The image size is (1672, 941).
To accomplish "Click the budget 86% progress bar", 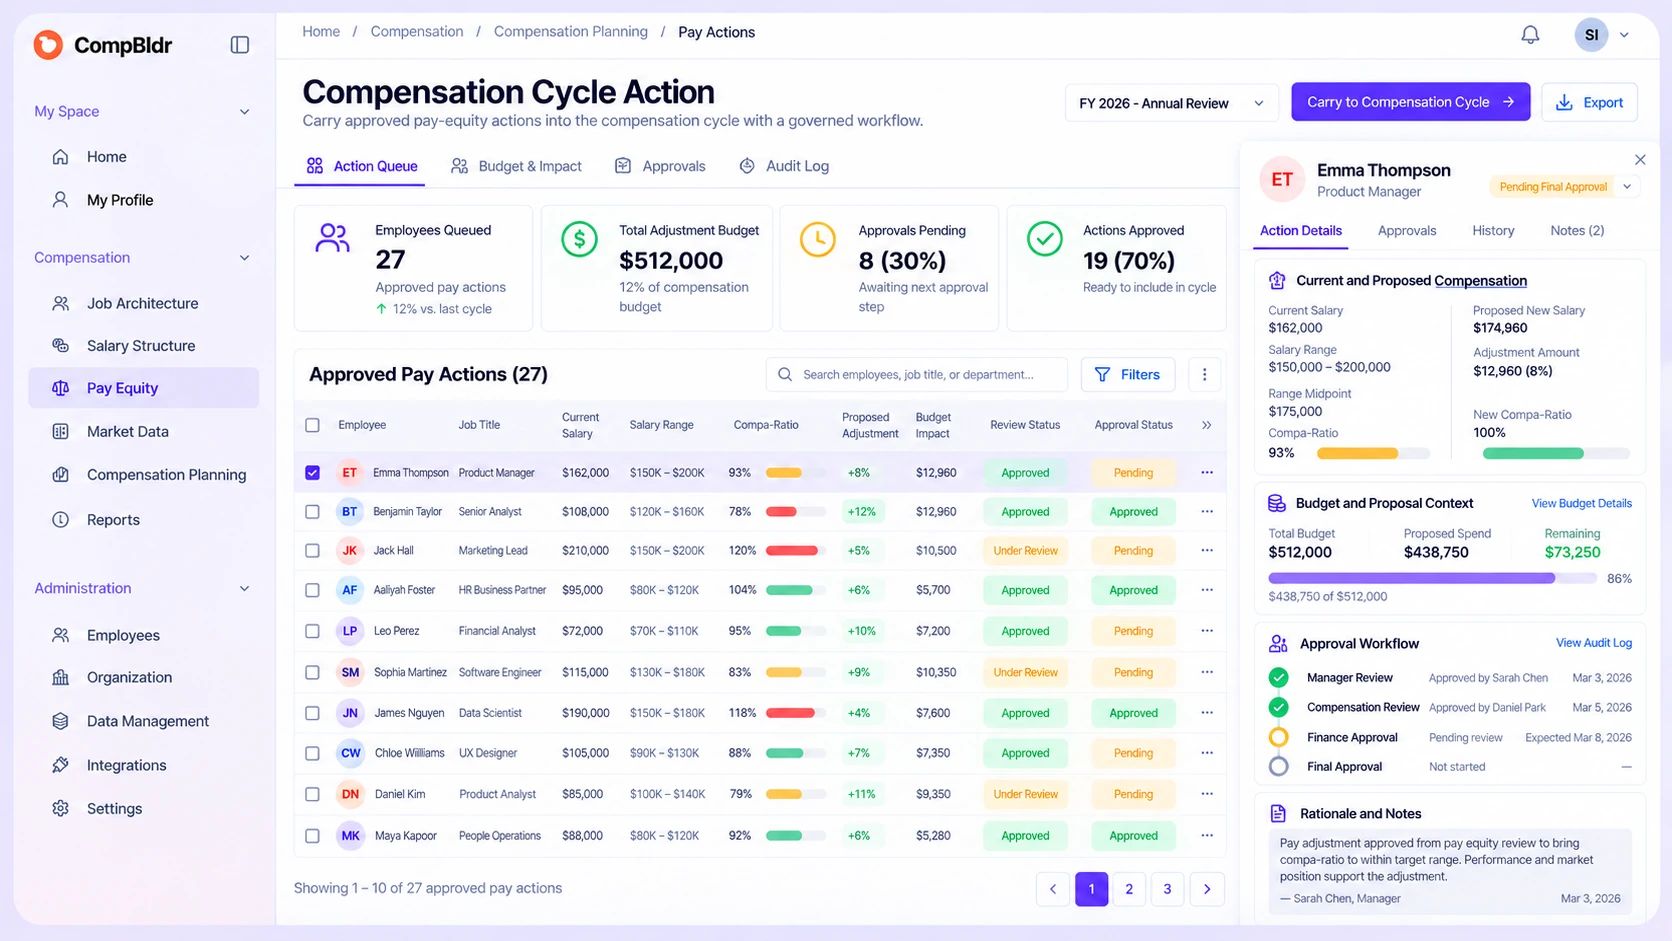I will point(1432,578).
